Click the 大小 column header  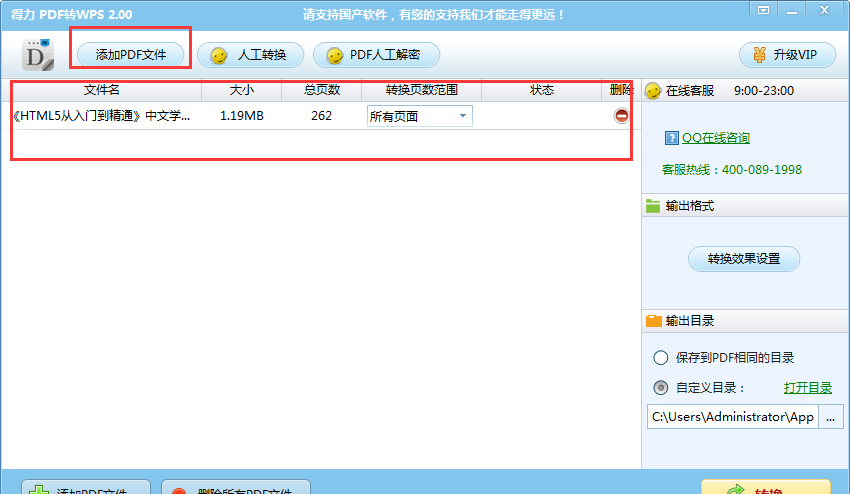(242, 90)
